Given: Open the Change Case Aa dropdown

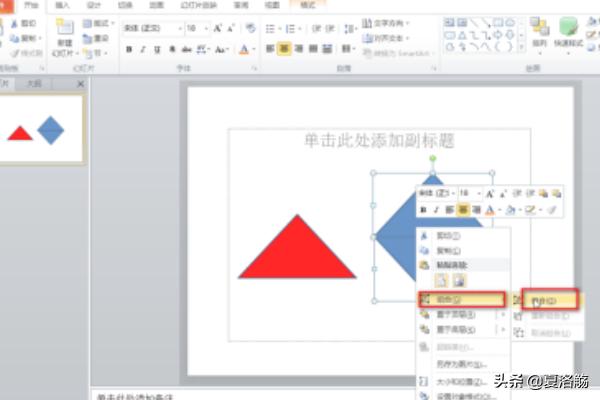Looking at the screenshot, I should pos(222,49).
